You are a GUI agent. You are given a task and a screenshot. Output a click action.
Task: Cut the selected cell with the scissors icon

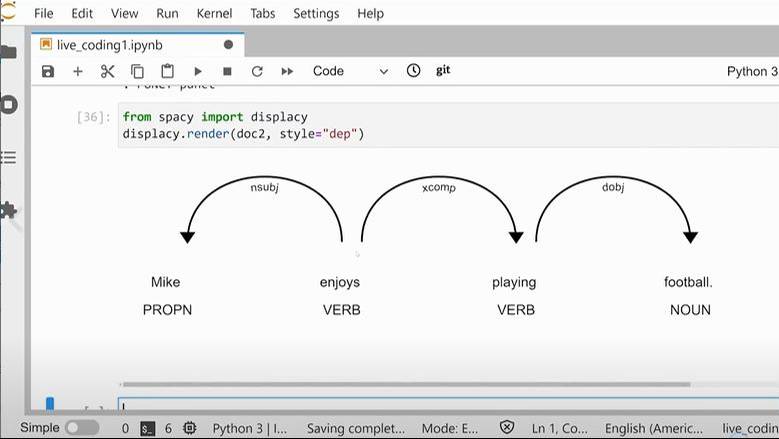(x=107, y=72)
